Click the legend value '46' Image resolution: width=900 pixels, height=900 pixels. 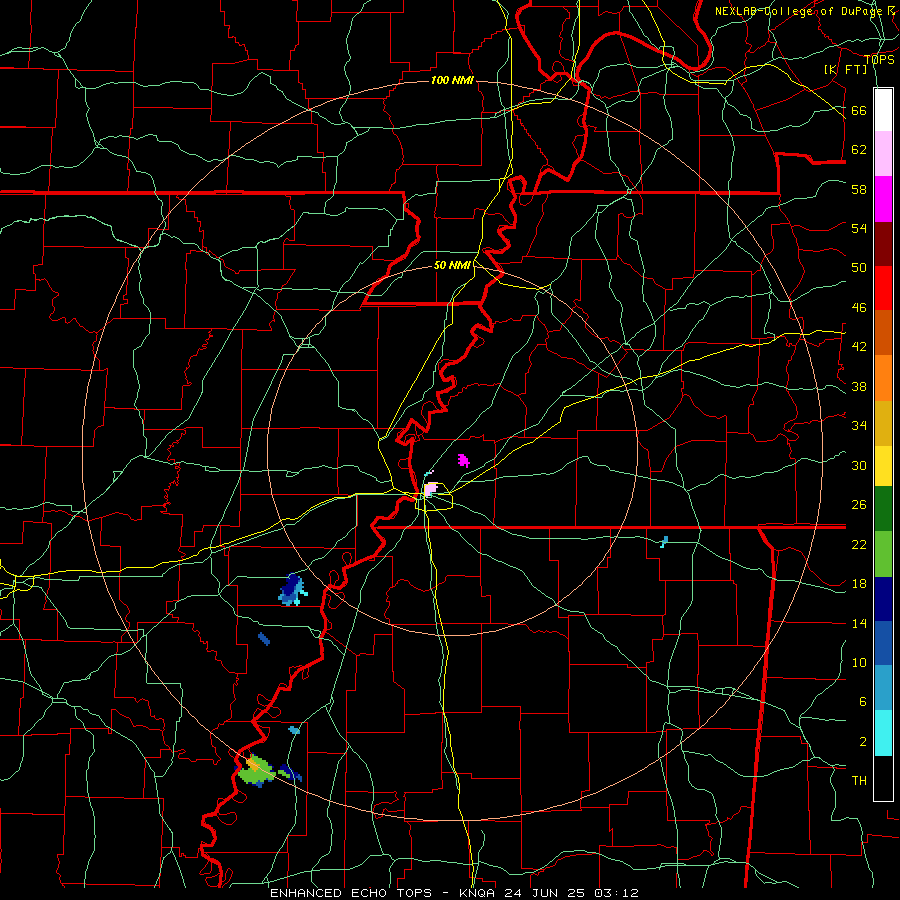click(859, 307)
